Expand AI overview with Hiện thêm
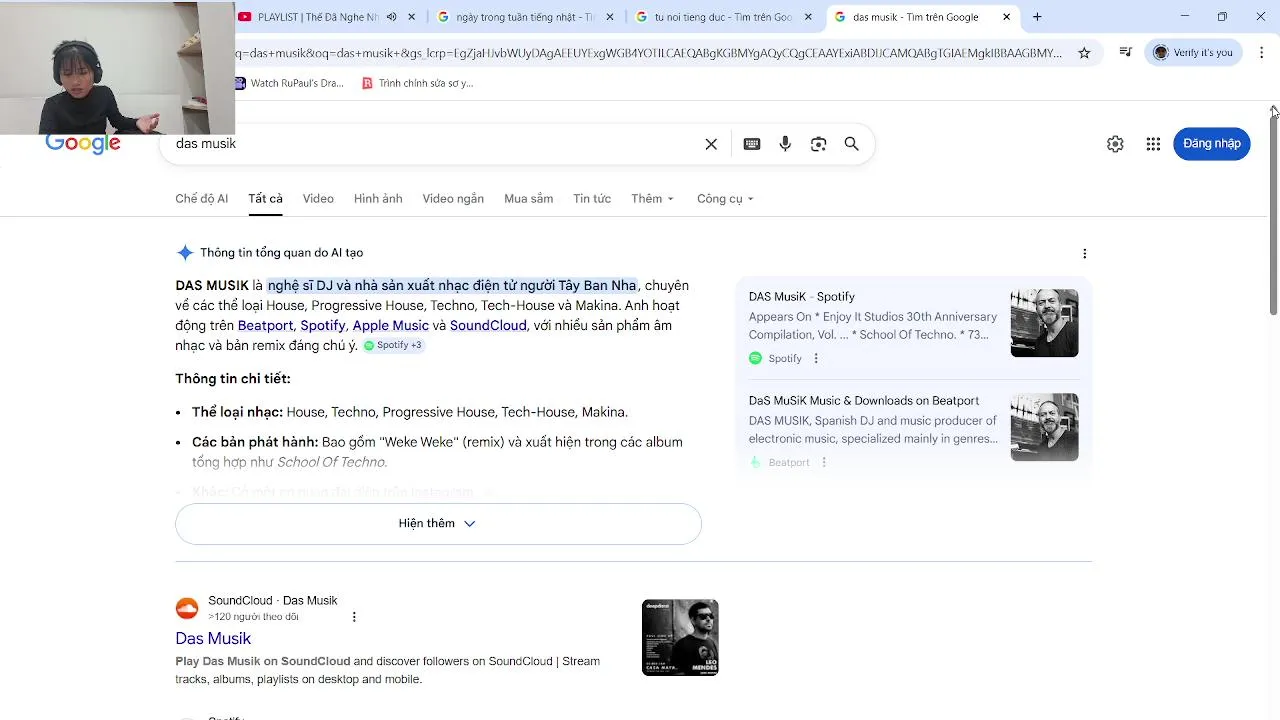 (x=438, y=524)
